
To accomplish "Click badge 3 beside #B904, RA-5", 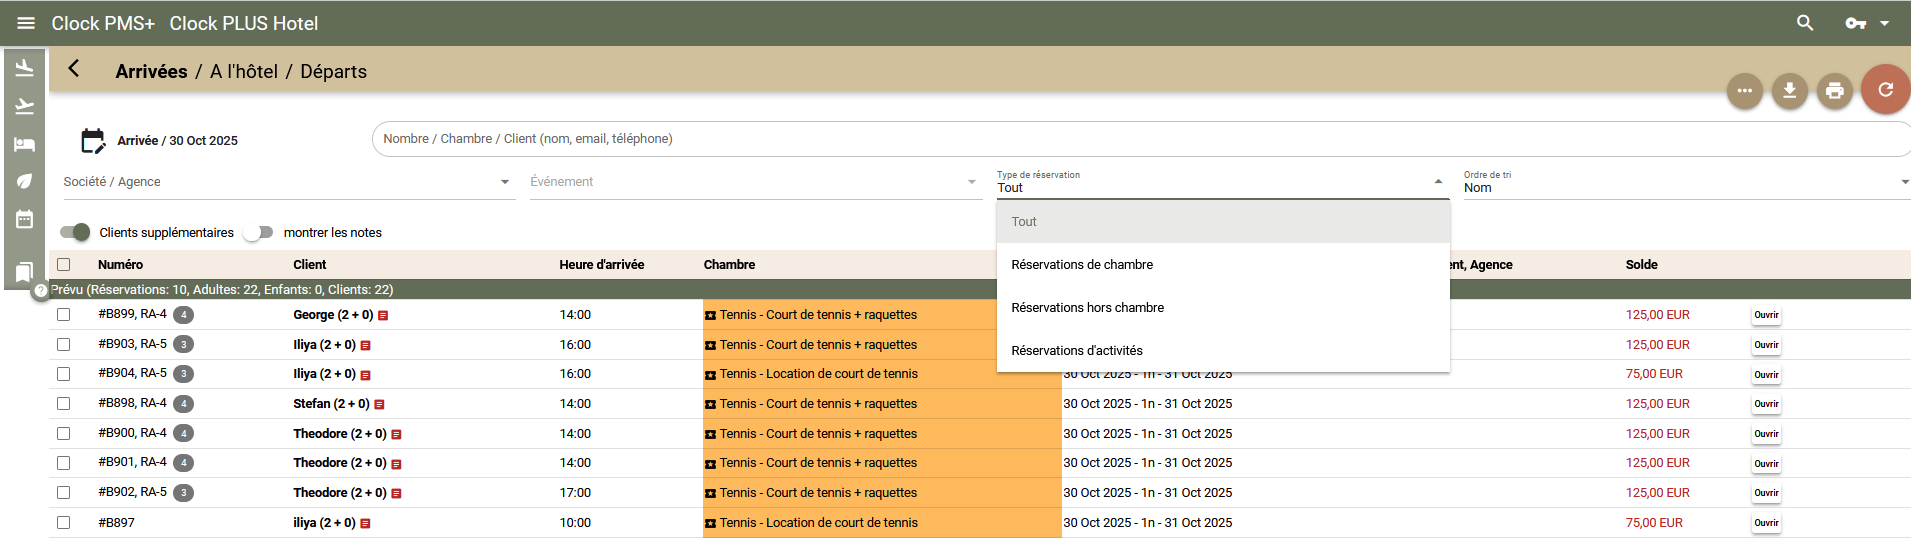I will pyautogui.click(x=183, y=374).
